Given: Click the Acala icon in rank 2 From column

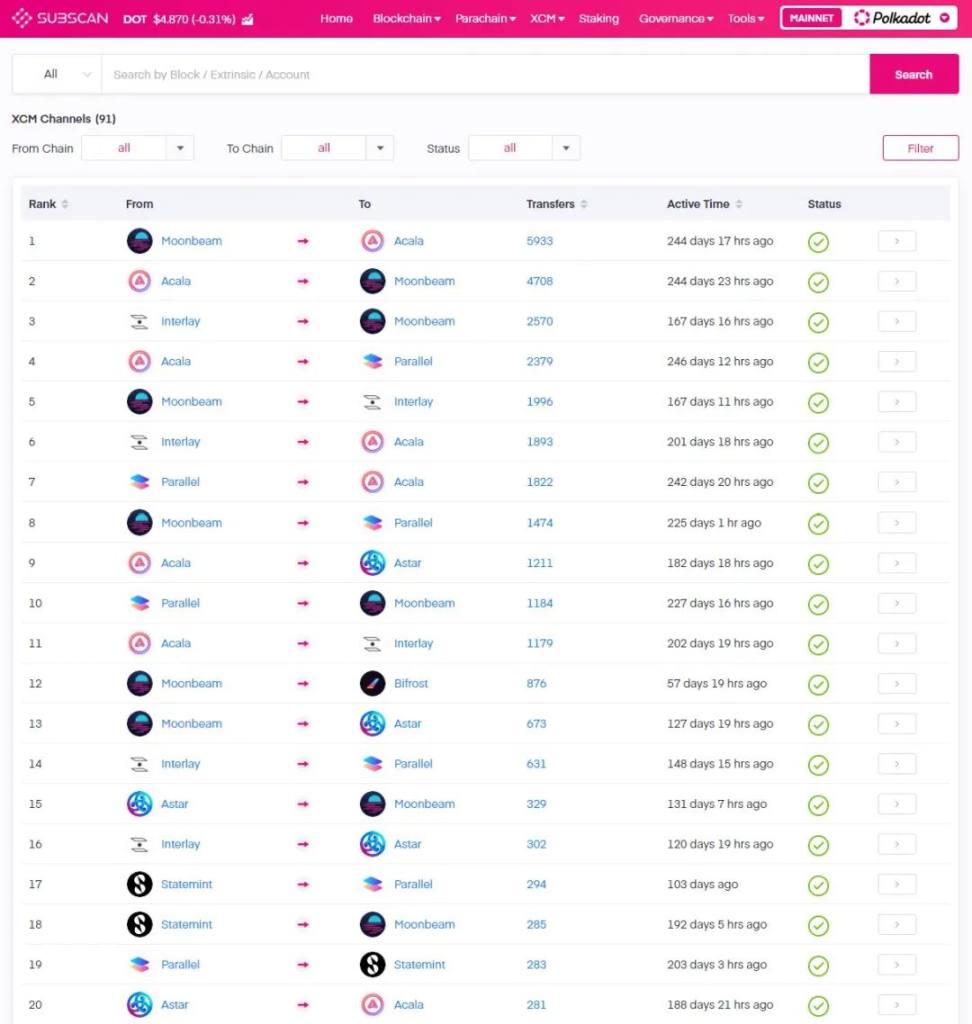Looking at the screenshot, I should [139, 281].
